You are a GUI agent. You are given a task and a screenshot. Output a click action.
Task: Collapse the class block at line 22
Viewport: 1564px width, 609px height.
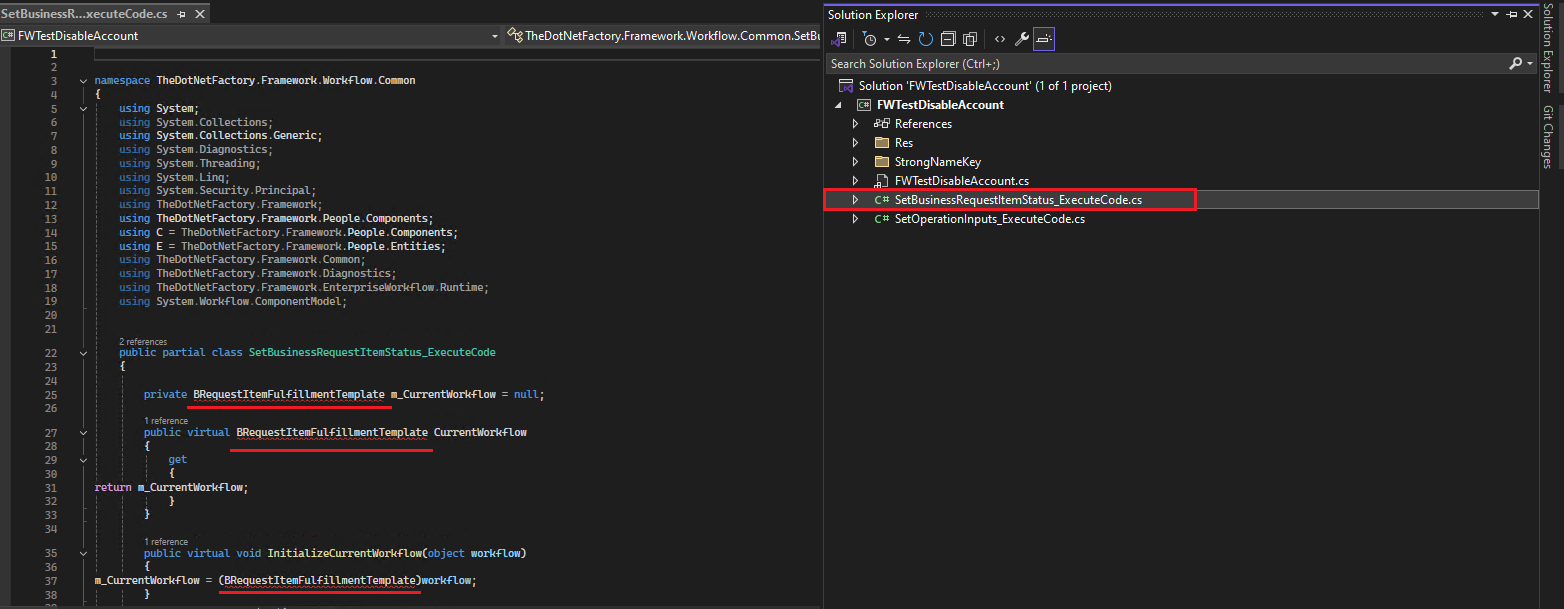[84, 353]
